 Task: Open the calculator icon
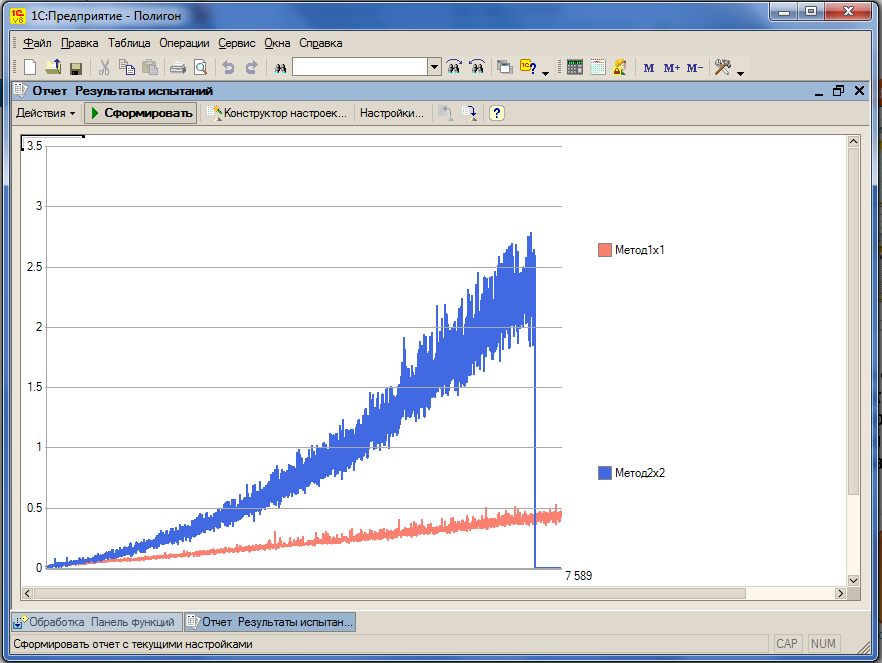pyautogui.click(x=575, y=67)
